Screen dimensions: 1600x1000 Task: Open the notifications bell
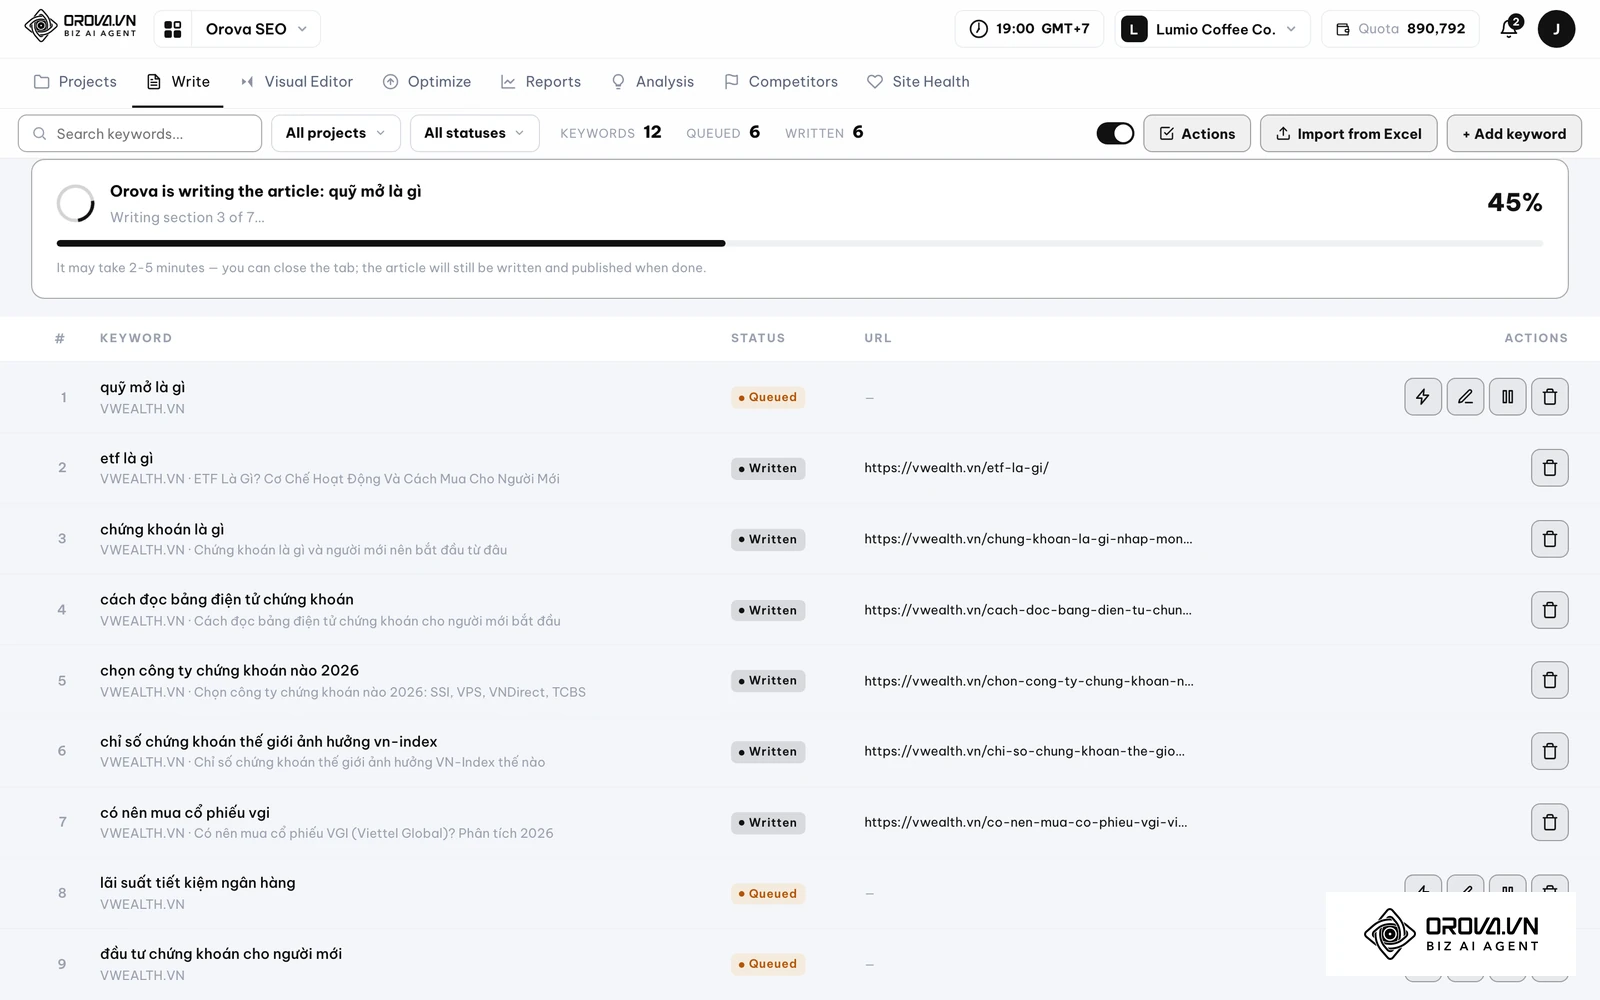pyautogui.click(x=1509, y=28)
